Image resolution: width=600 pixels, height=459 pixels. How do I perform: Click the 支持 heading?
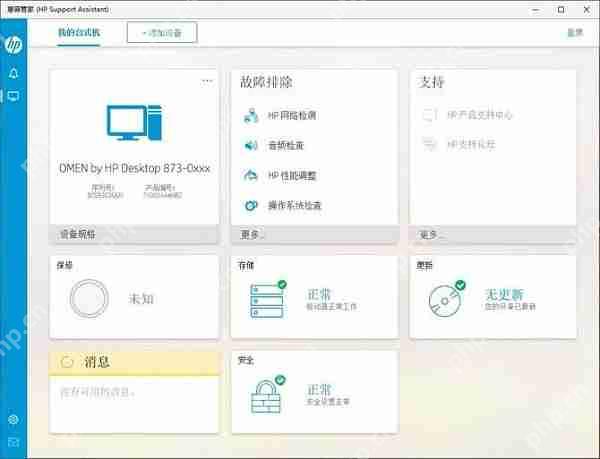(432, 81)
